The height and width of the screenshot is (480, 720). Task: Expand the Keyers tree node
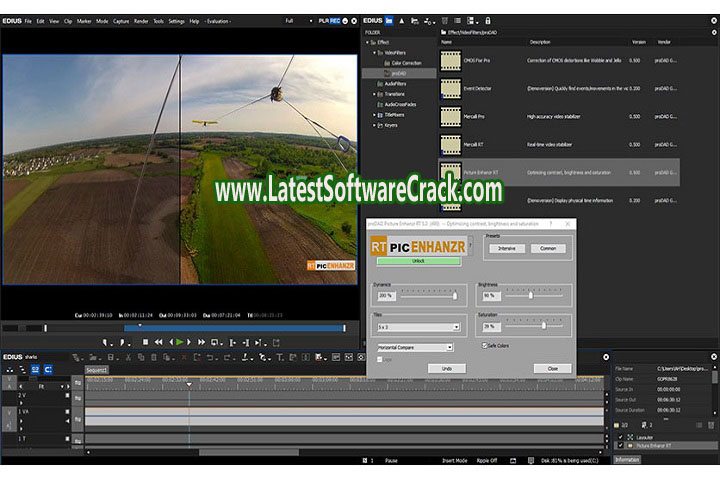click(x=374, y=125)
